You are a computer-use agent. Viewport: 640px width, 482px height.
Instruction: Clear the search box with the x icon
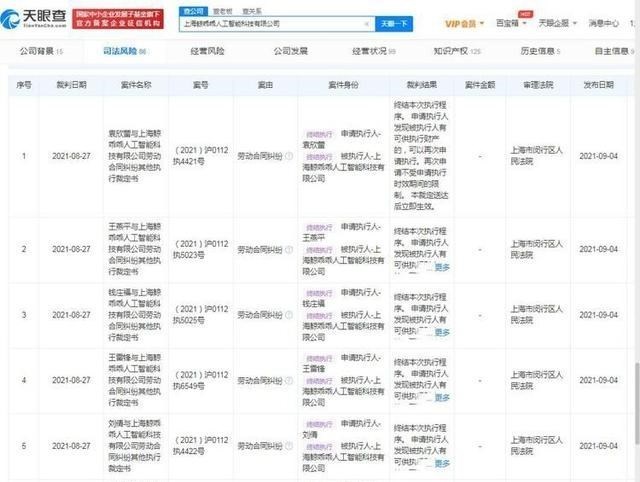[x=367, y=24]
